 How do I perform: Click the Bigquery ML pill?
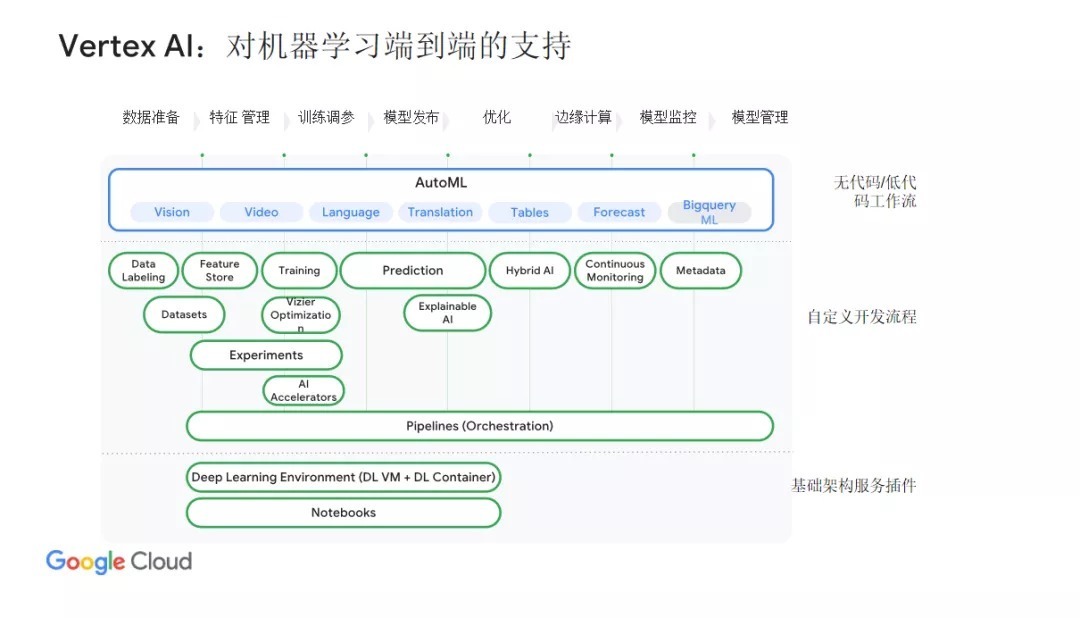709,212
